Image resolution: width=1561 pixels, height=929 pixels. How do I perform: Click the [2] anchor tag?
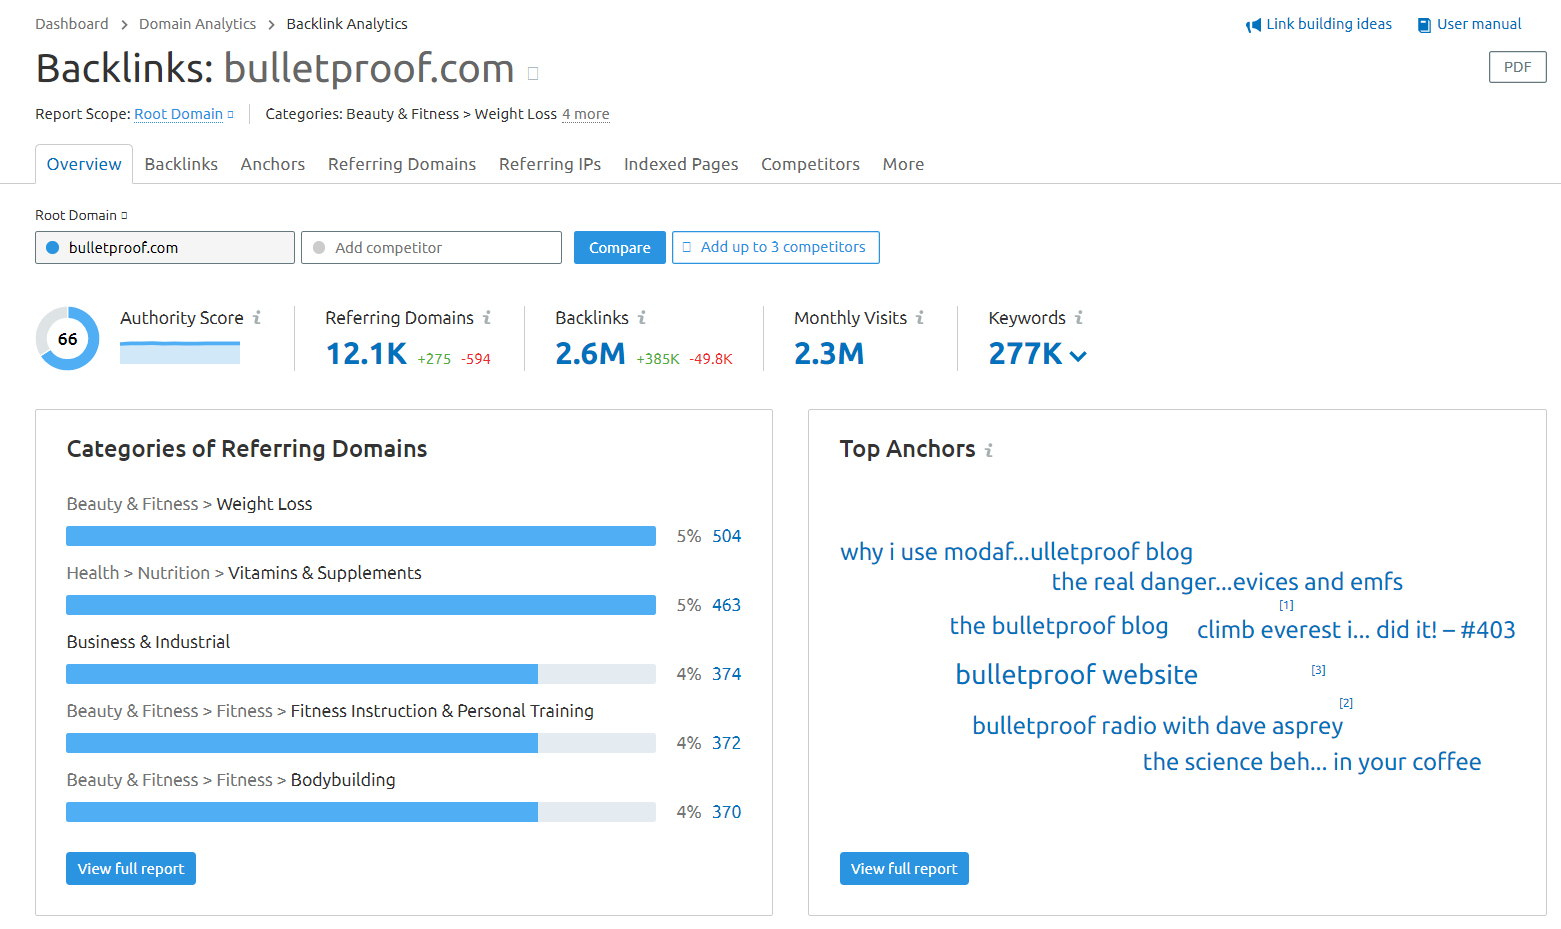[1346, 703]
